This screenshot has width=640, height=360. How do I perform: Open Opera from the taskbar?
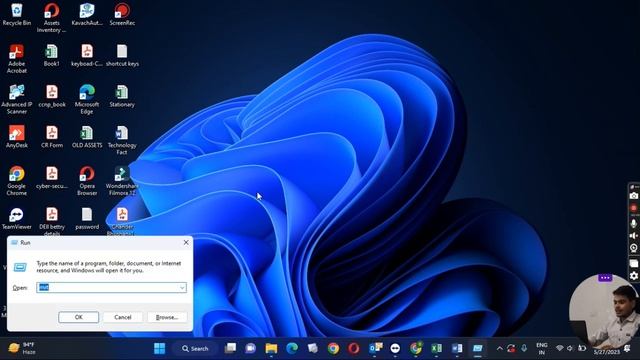tap(353, 348)
